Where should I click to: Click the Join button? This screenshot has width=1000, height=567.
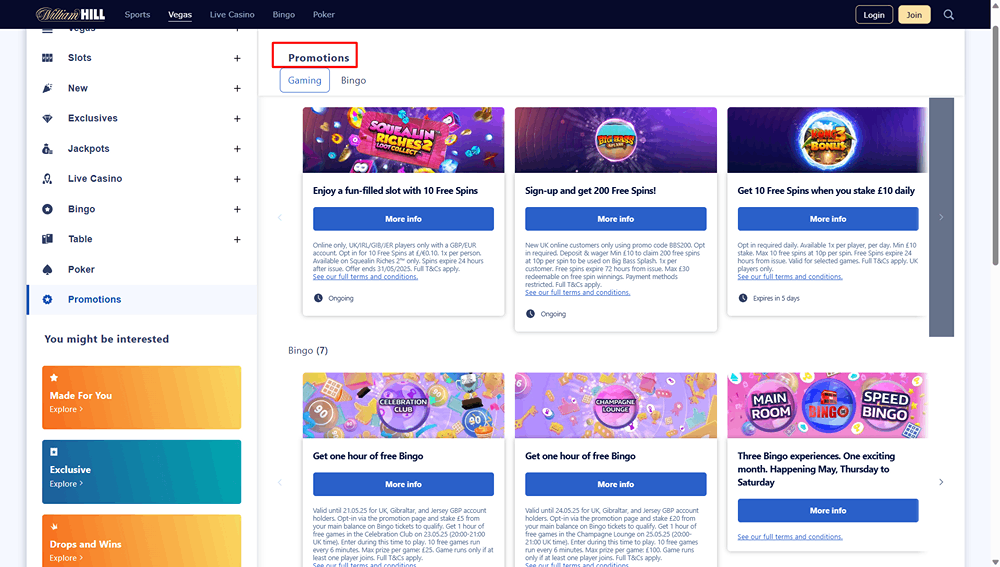914,15
